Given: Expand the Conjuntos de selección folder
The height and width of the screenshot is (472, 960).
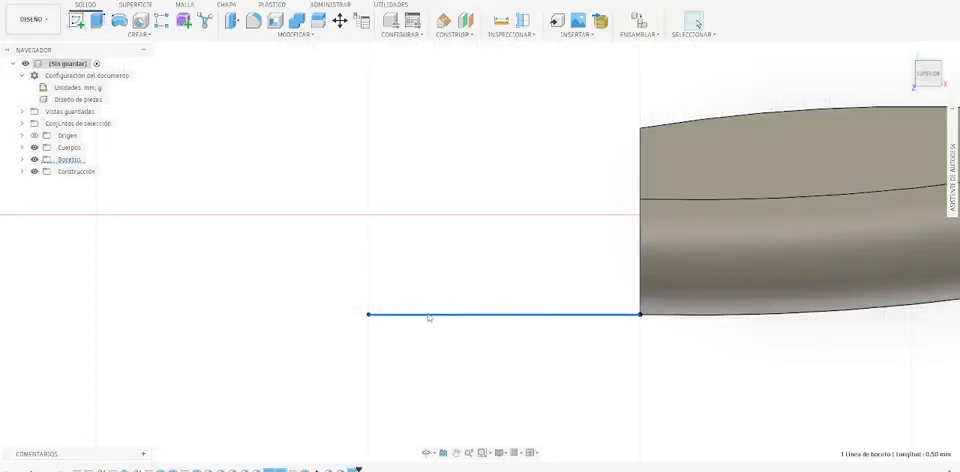Looking at the screenshot, I should coord(22,124).
